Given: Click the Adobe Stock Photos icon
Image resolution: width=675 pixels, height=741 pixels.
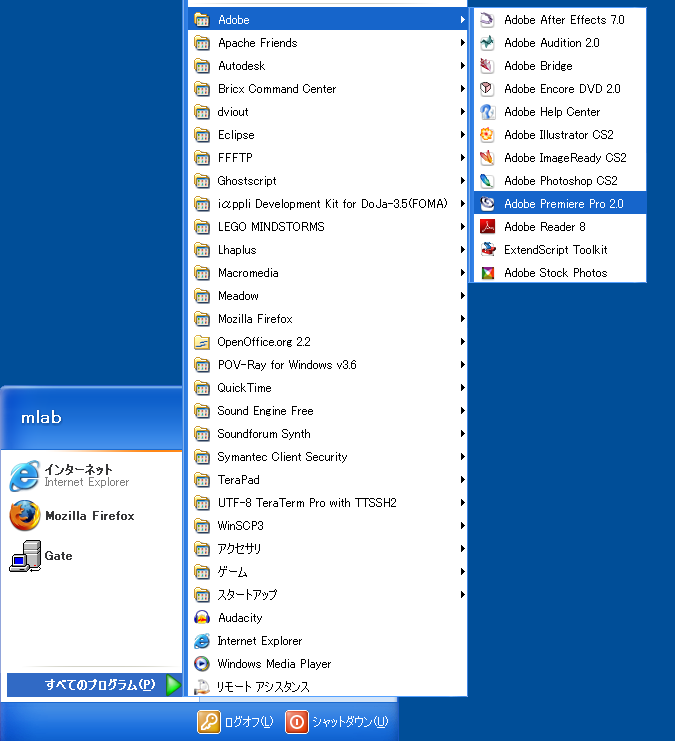Looking at the screenshot, I should [487, 273].
